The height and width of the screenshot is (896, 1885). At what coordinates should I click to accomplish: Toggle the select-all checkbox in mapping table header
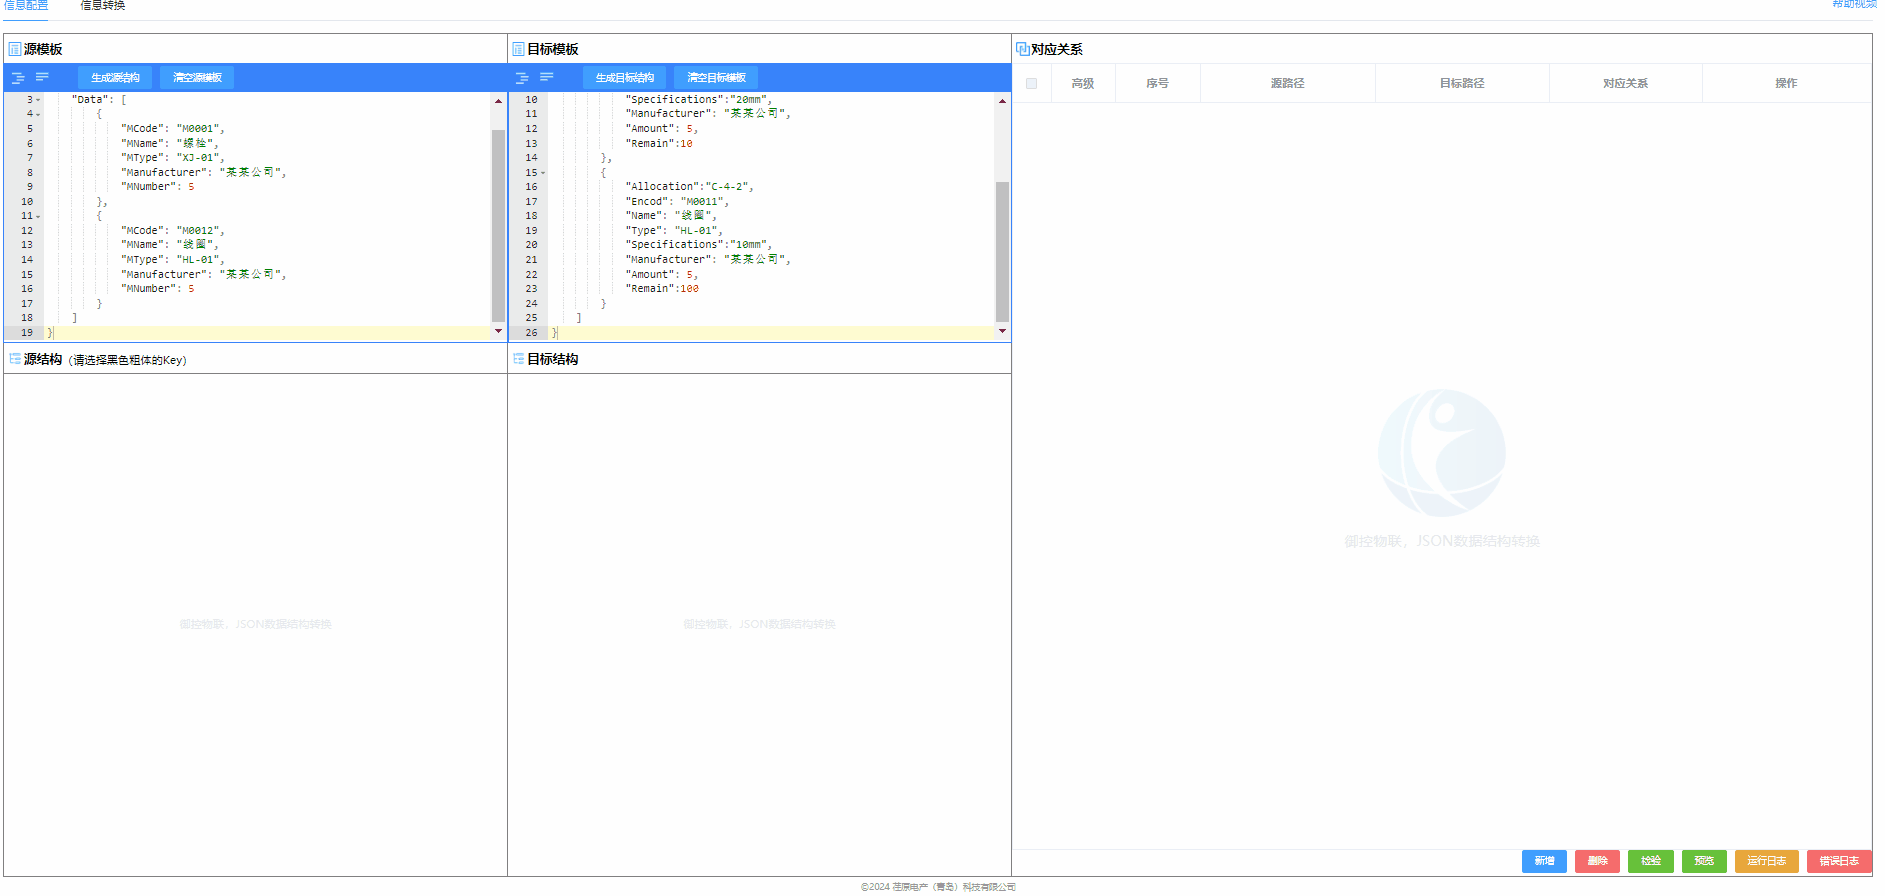tap(1032, 83)
